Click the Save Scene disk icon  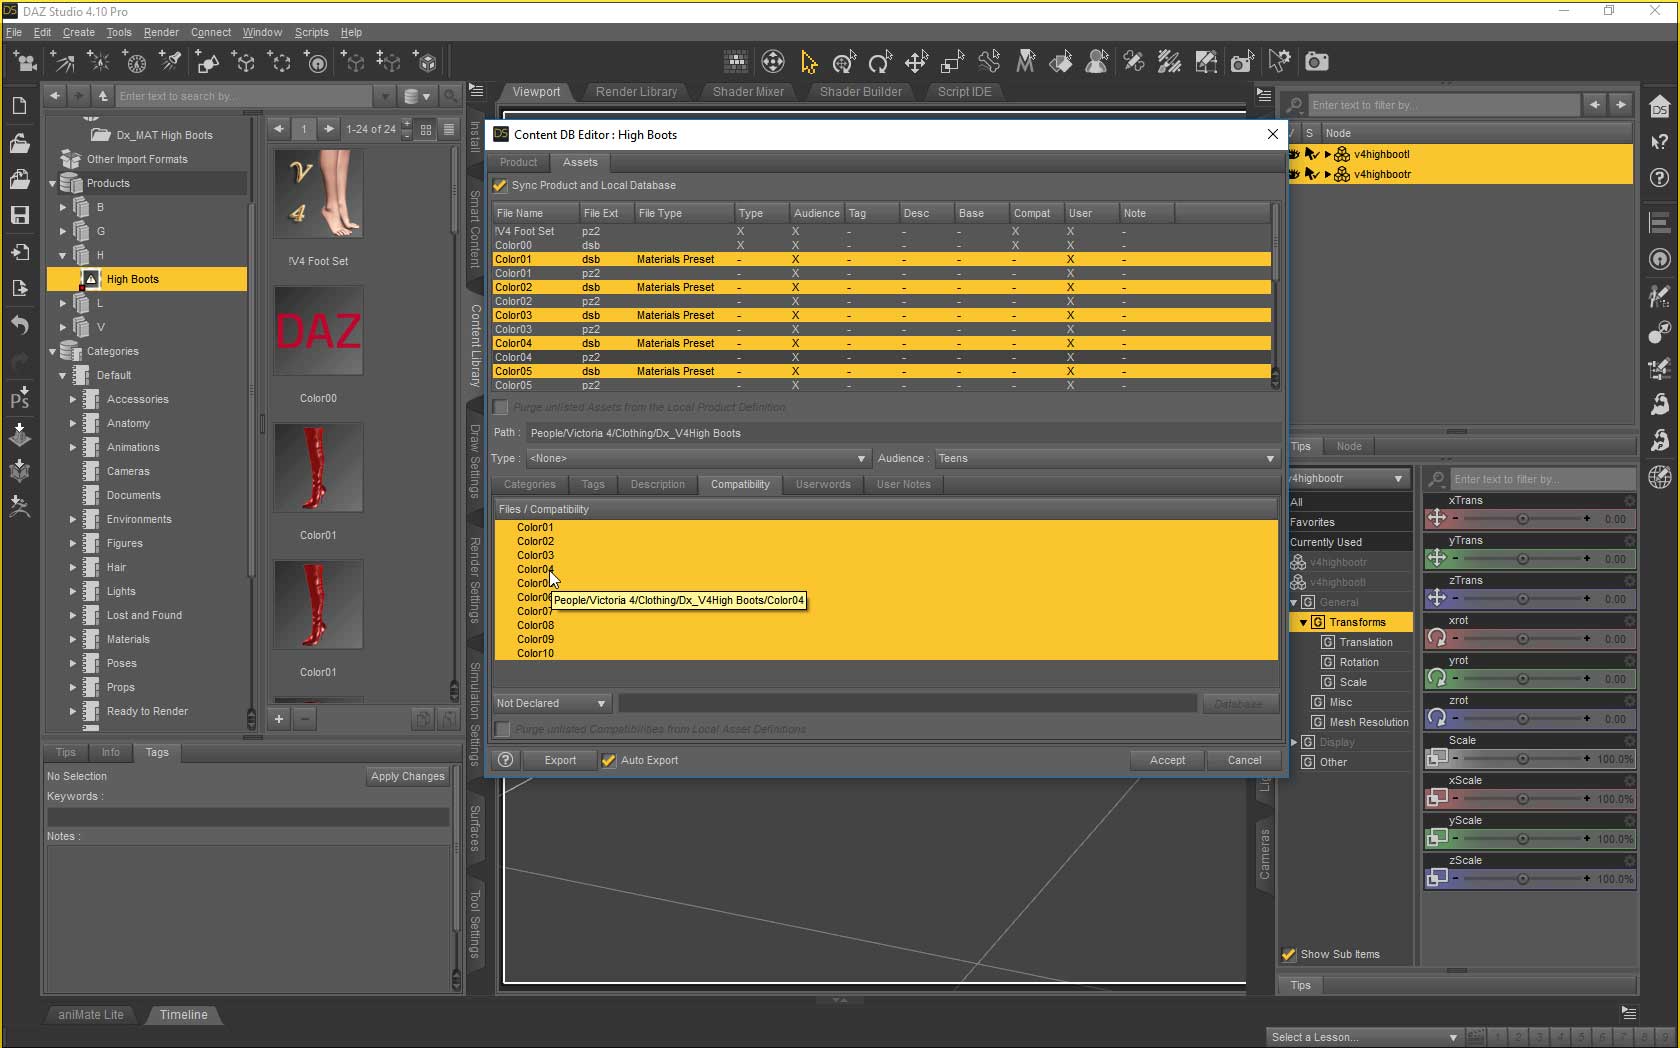tap(19, 215)
